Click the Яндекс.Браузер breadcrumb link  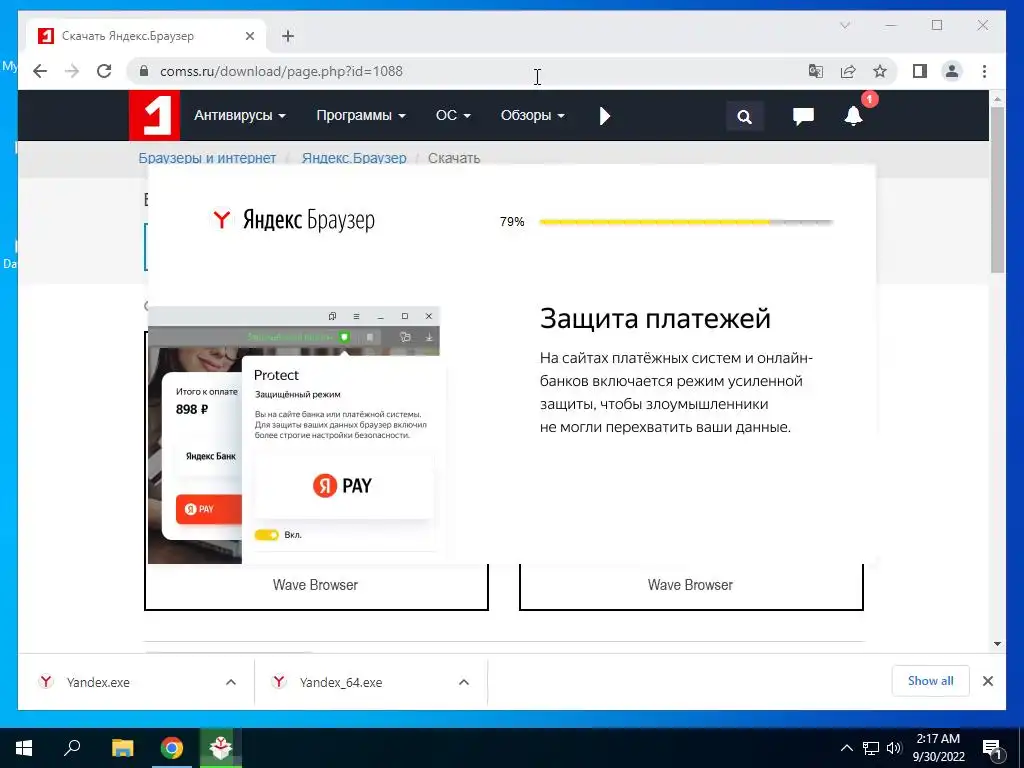click(354, 158)
